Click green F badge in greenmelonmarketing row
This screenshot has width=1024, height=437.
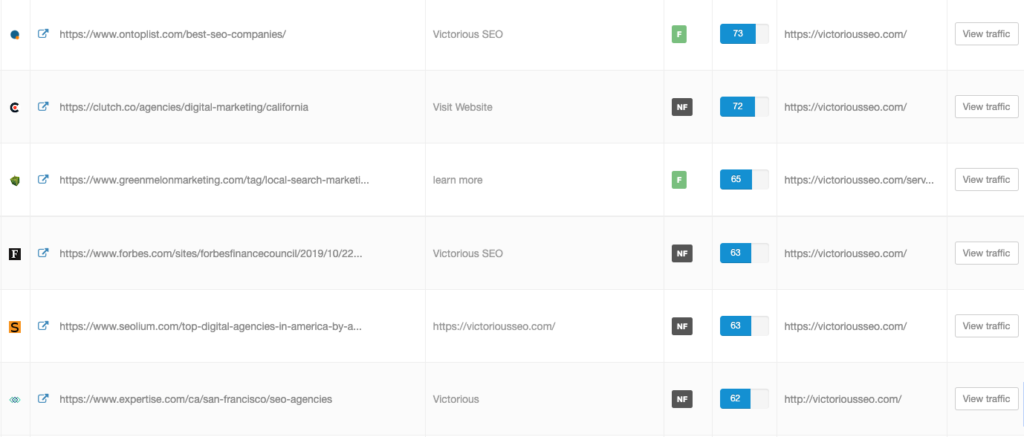[679, 180]
